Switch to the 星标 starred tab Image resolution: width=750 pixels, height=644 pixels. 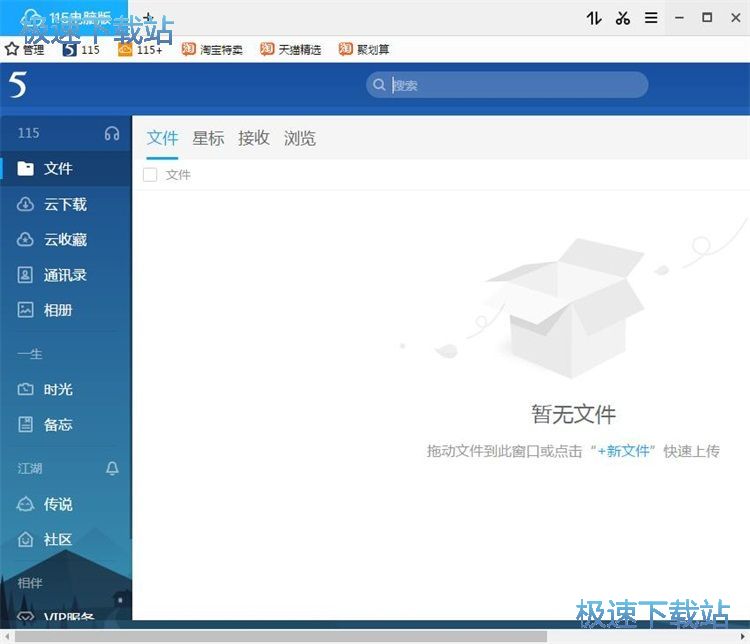208,138
